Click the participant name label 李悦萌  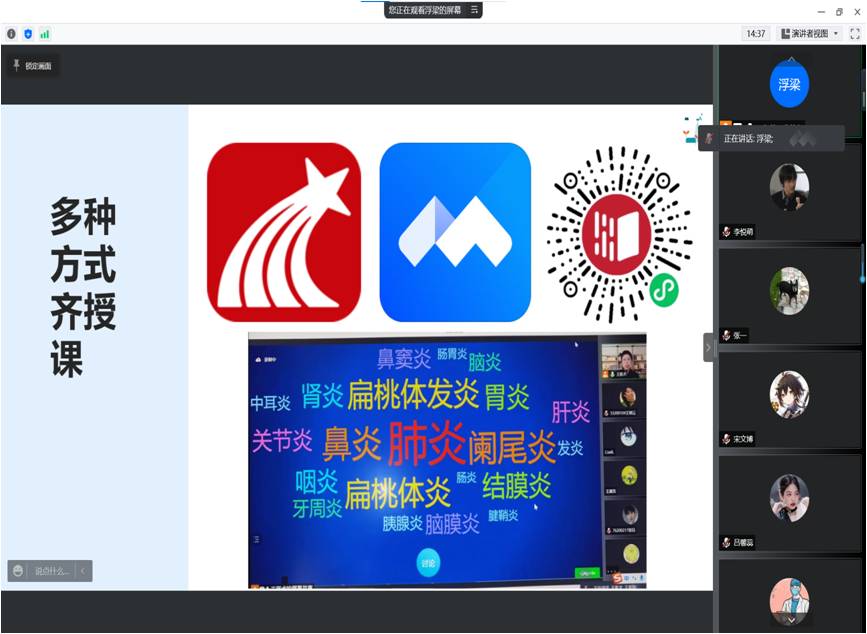(743, 232)
